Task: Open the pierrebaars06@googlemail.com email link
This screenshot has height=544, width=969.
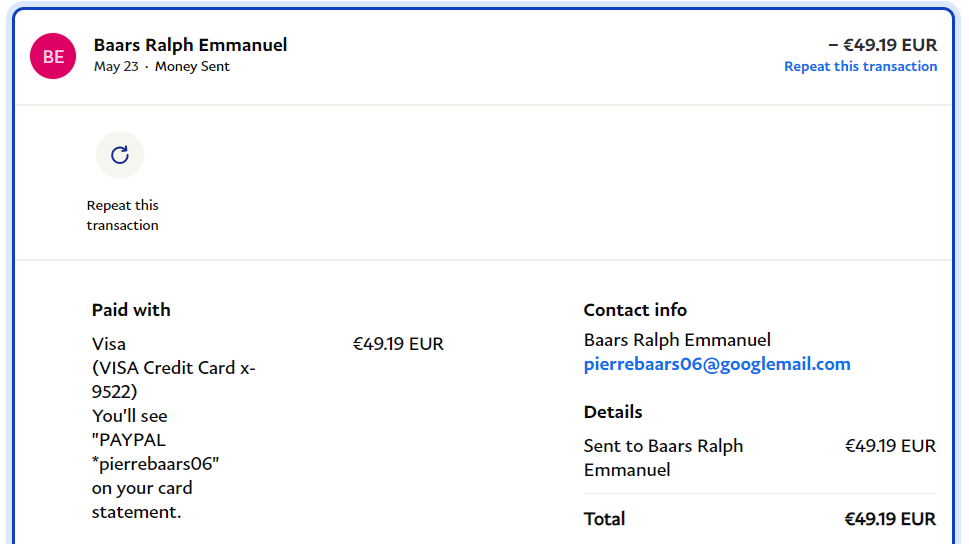Action: pos(716,364)
